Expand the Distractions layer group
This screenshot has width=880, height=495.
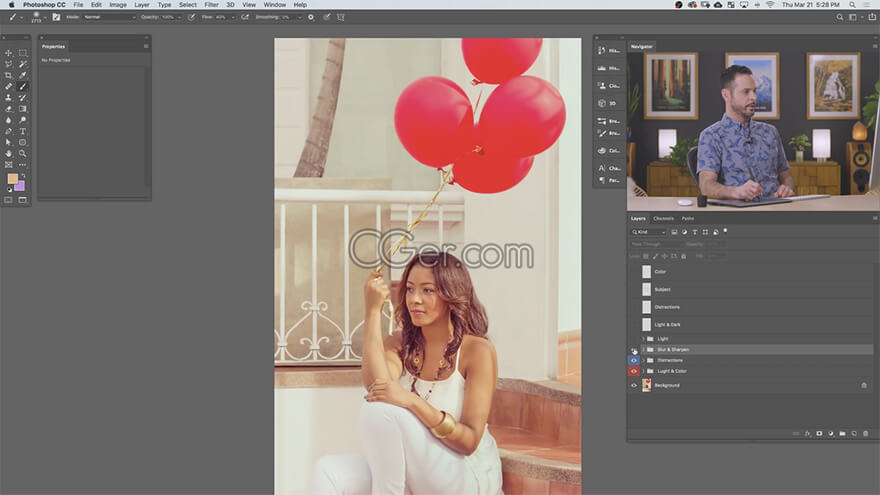point(643,360)
